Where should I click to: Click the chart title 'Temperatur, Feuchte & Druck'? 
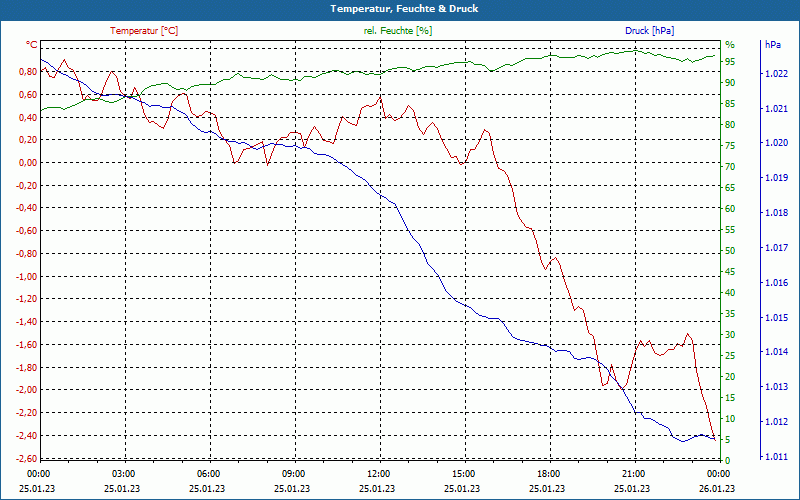tap(404, 9)
